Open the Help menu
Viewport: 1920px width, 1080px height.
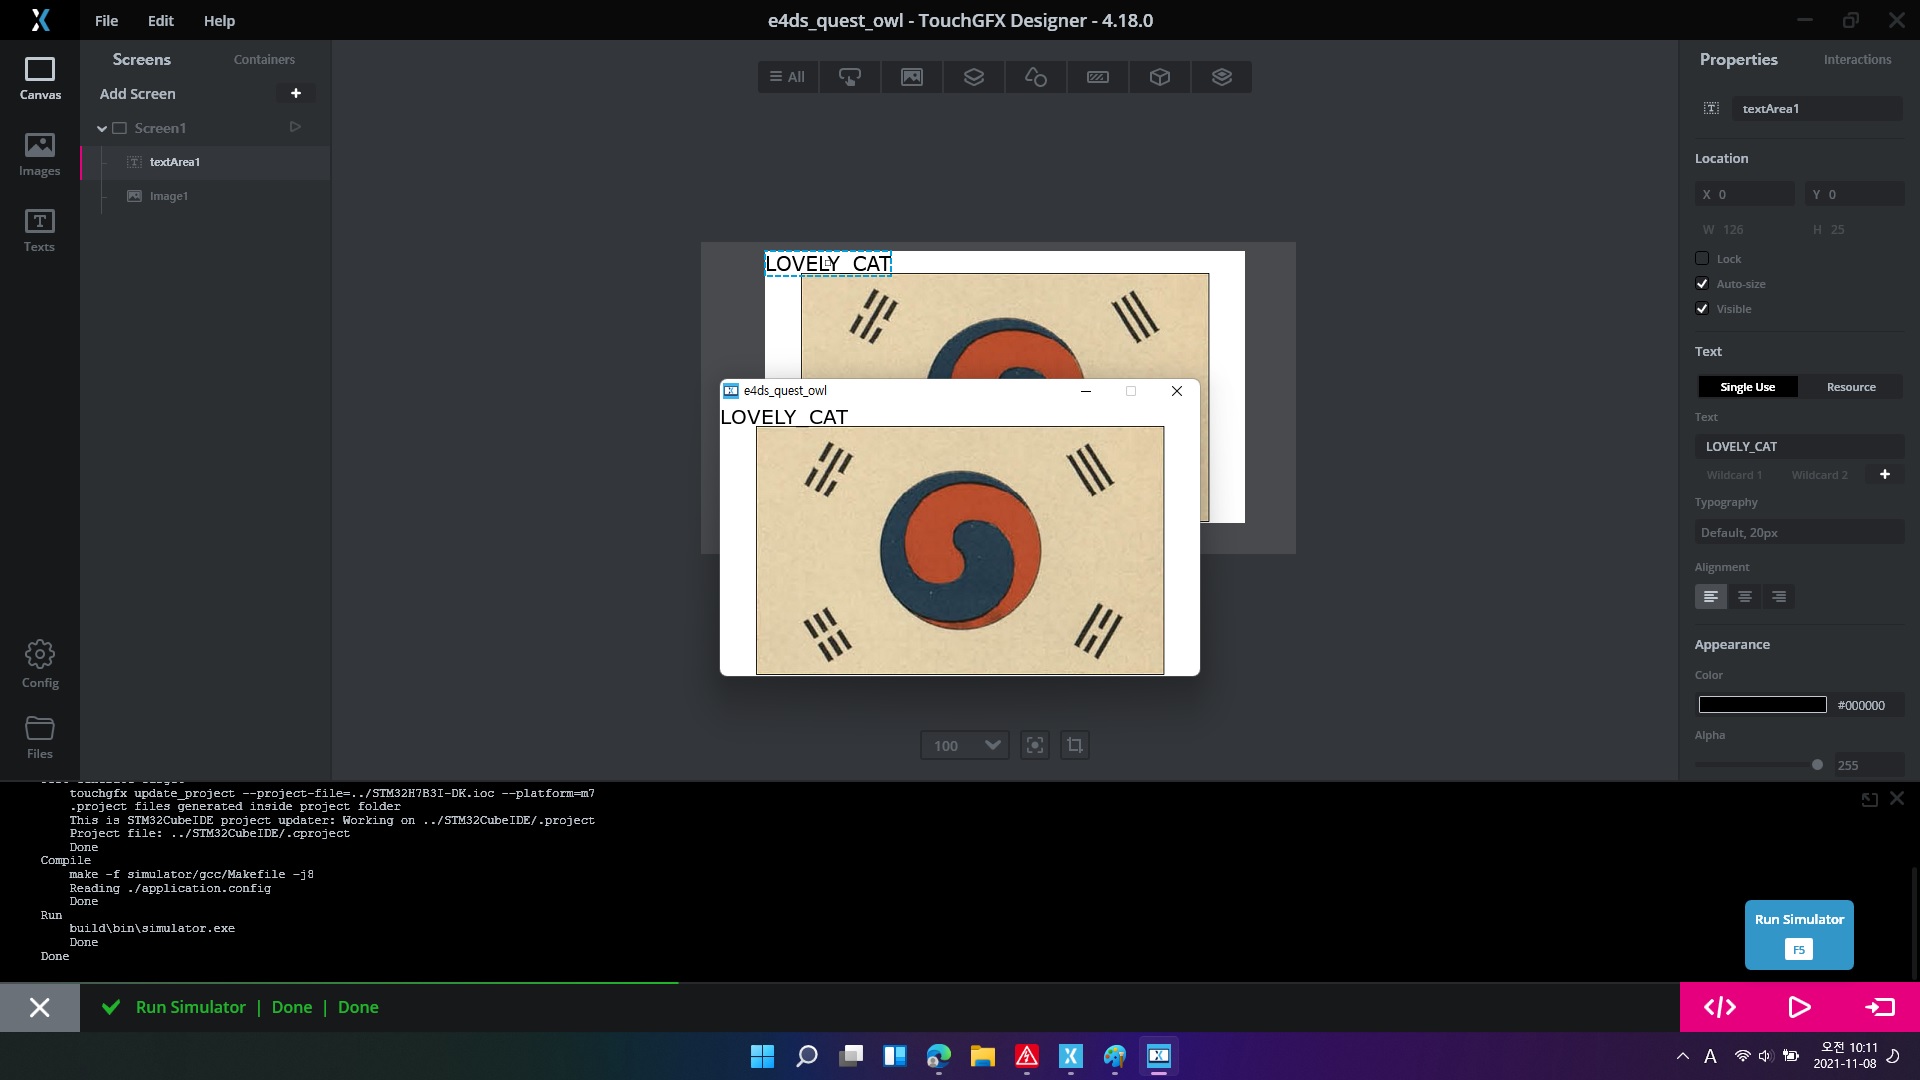coord(219,20)
